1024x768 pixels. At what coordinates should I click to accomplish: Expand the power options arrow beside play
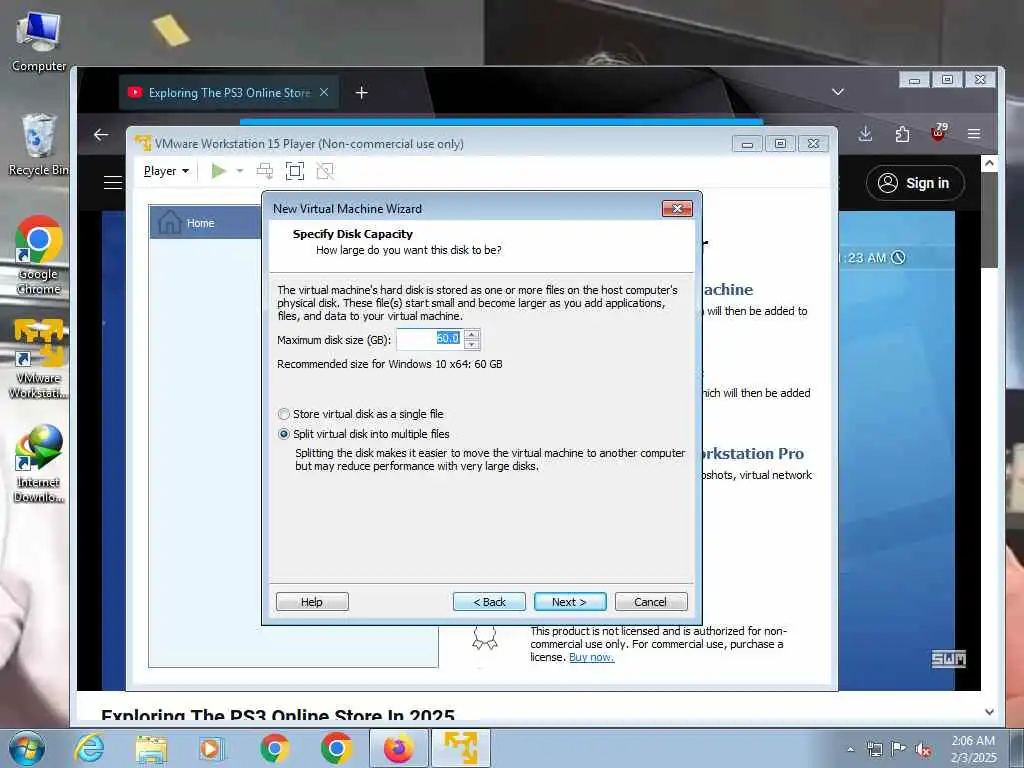click(x=240, y=171)
